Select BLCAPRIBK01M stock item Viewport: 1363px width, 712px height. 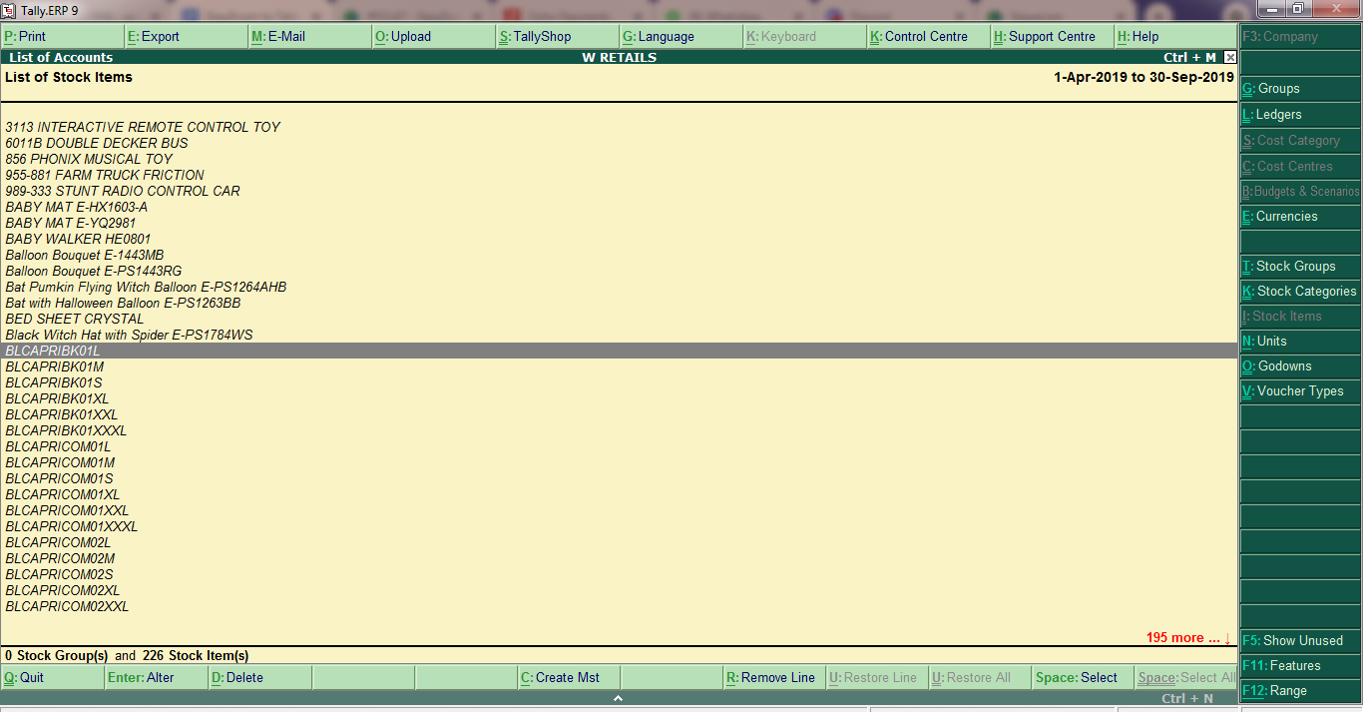coord(55,367)
